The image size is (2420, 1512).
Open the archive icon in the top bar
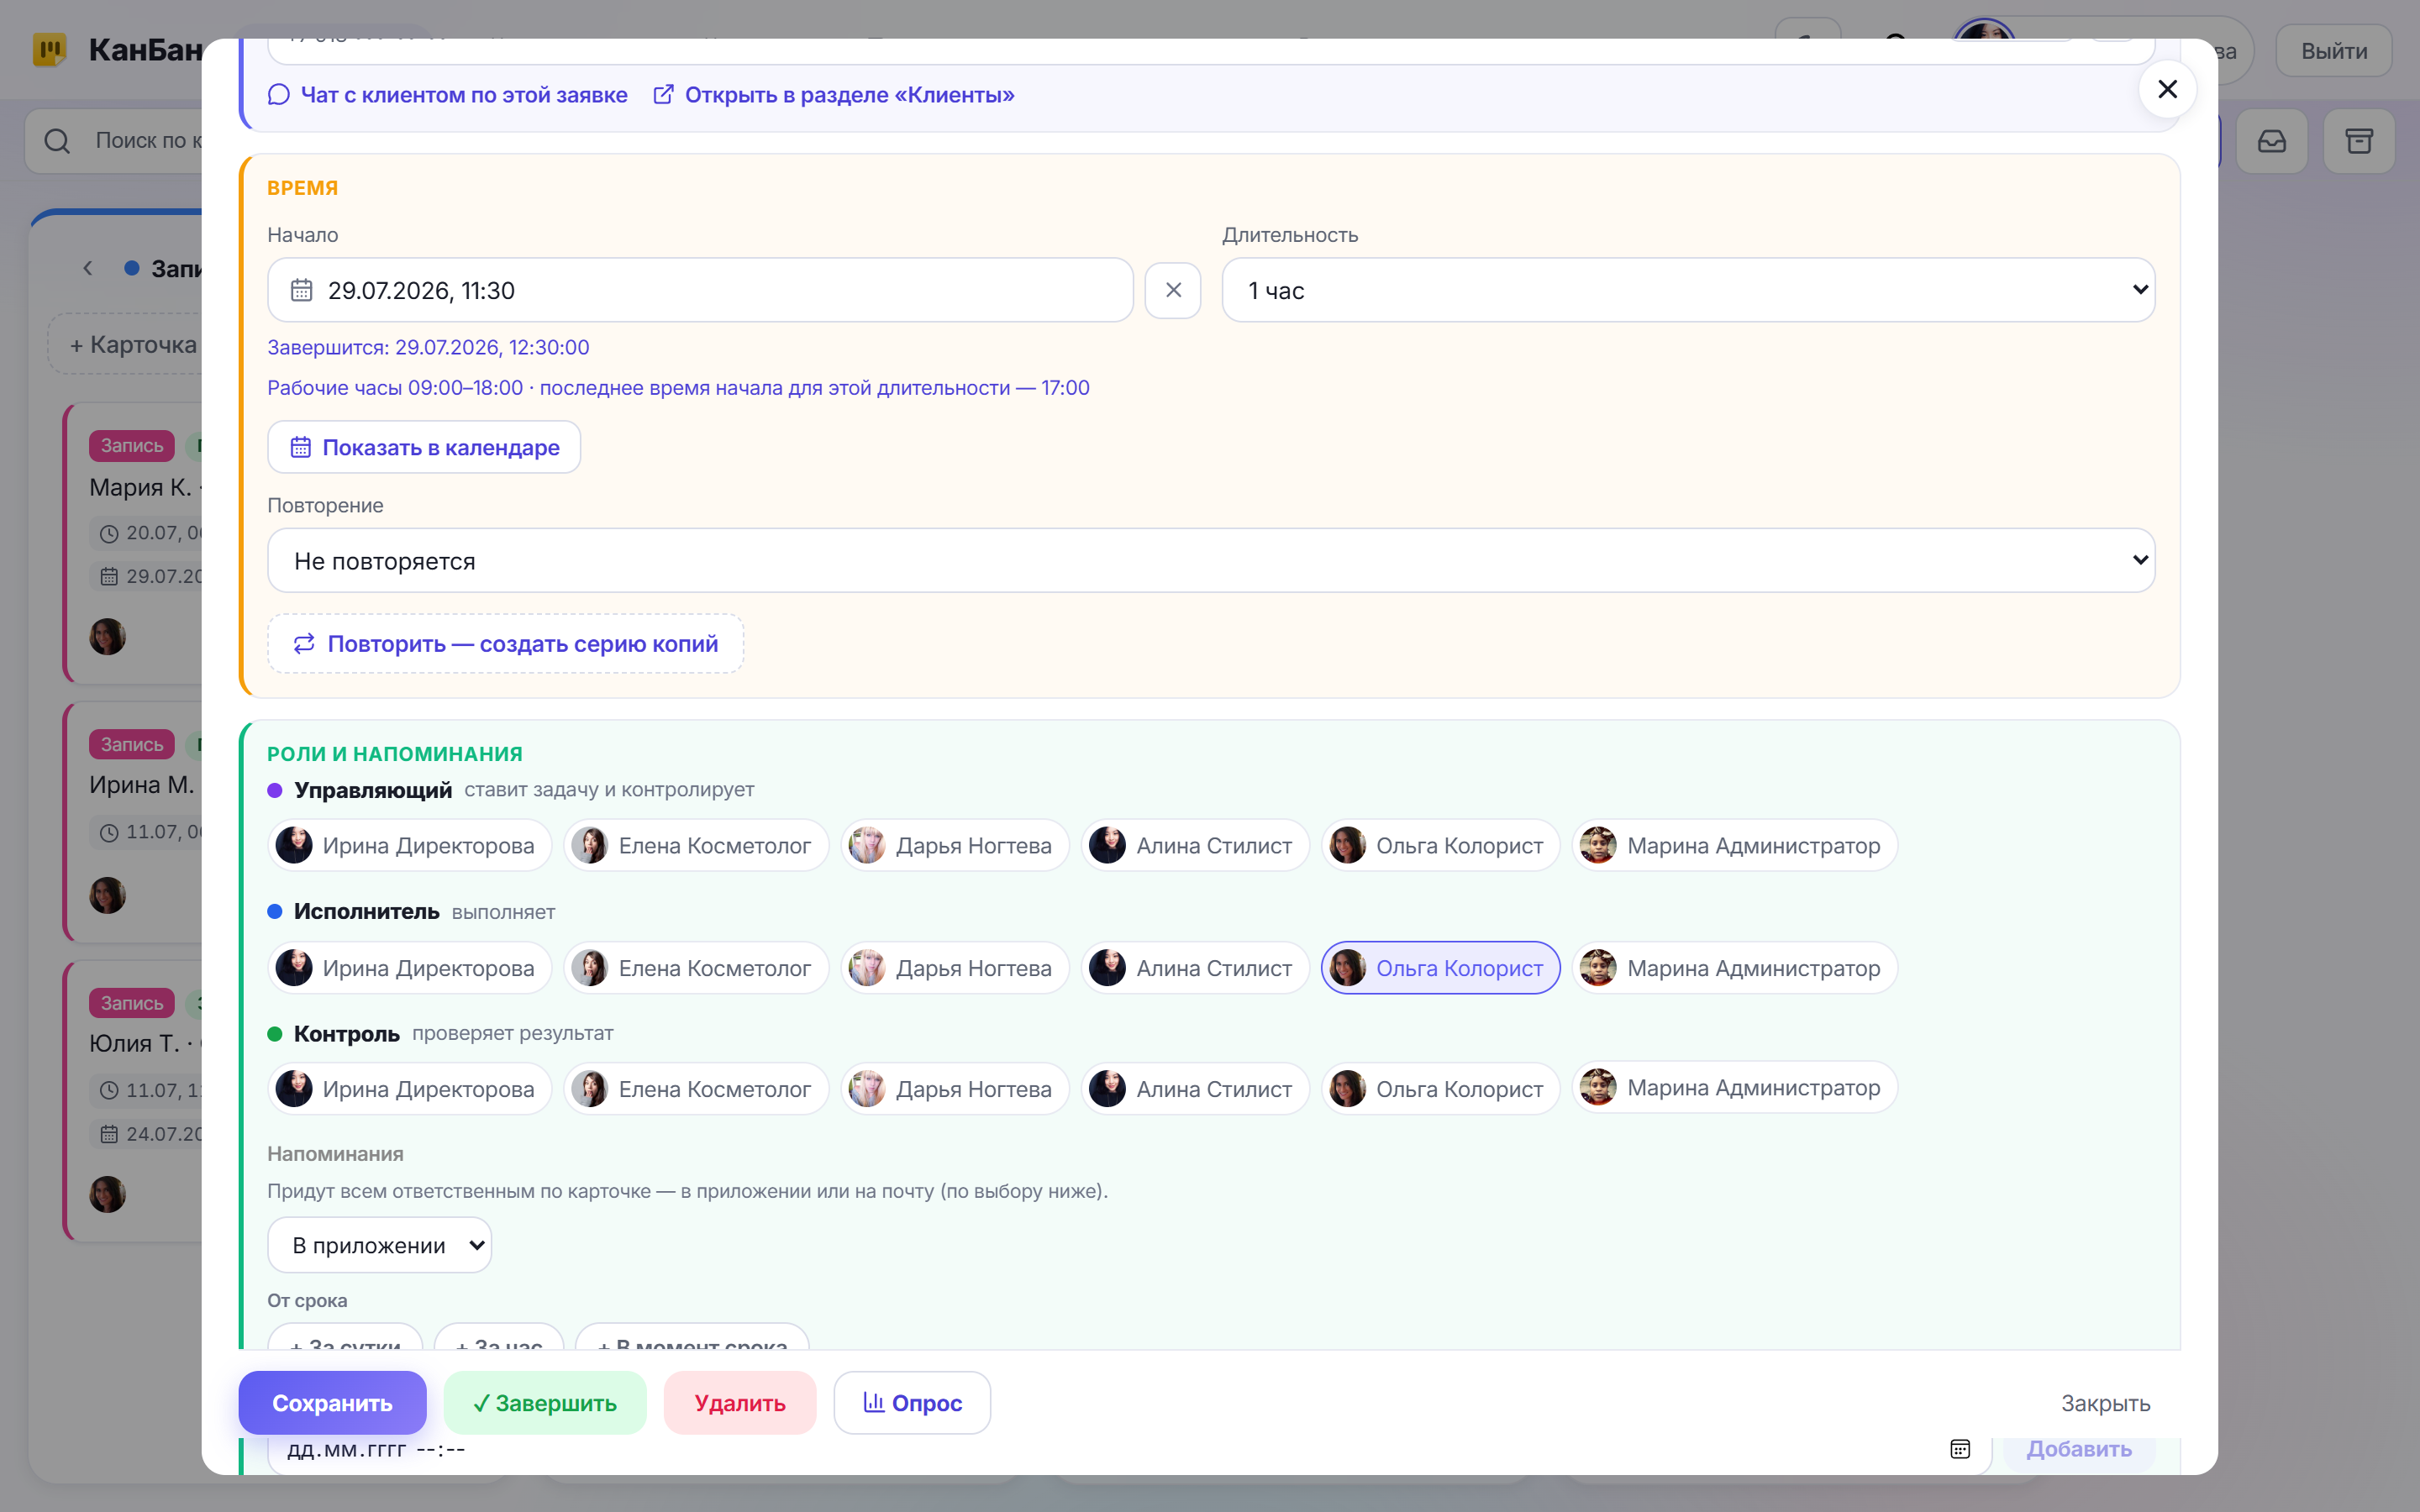2359,141
